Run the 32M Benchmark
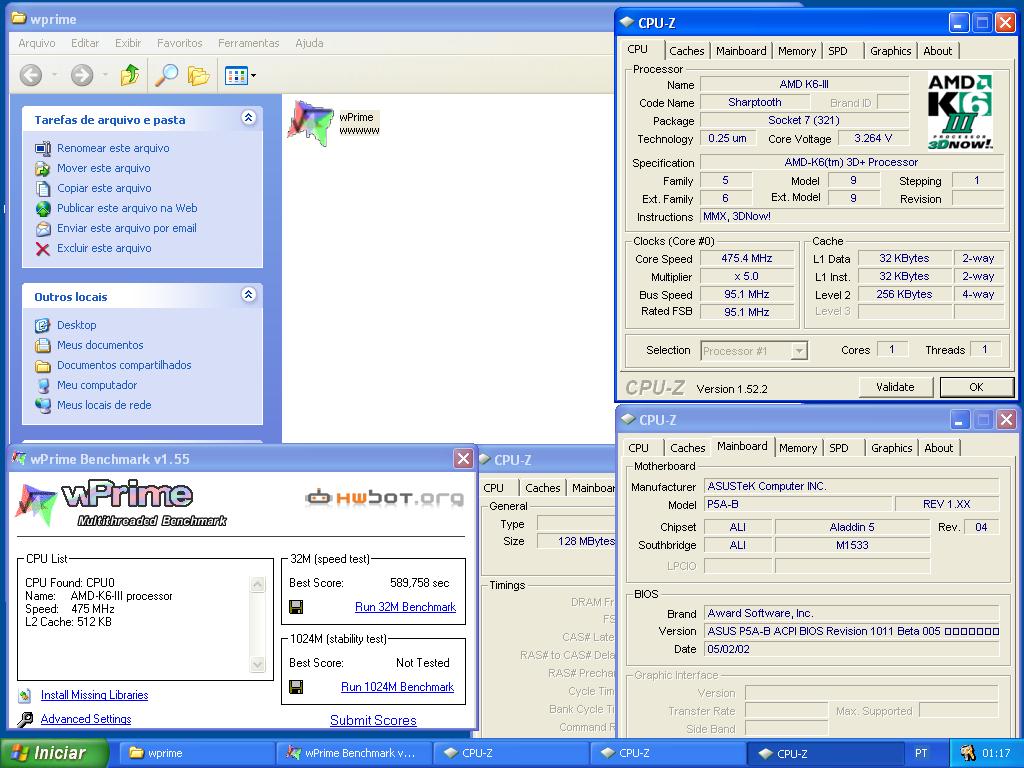This screenshot has width=1024, height=768. (406, 607)
